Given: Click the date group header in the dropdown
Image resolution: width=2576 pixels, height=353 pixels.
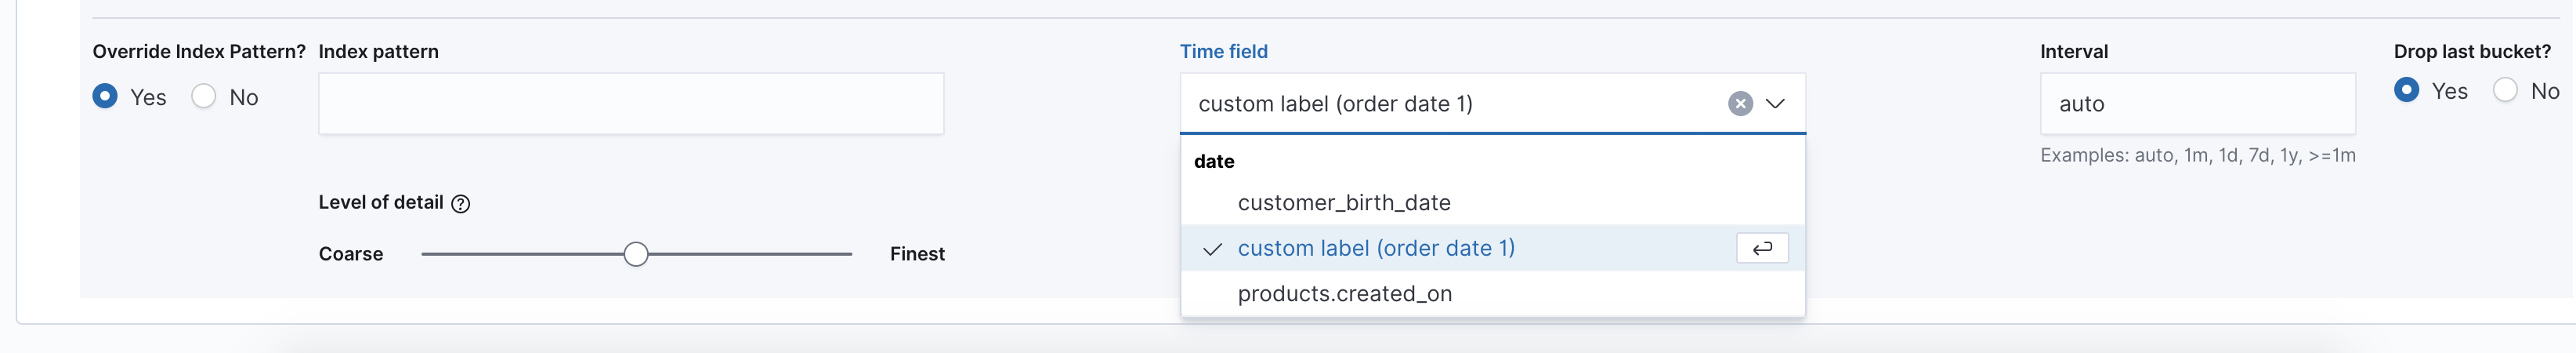Looking at the screenshot, I should [1214, 162].
